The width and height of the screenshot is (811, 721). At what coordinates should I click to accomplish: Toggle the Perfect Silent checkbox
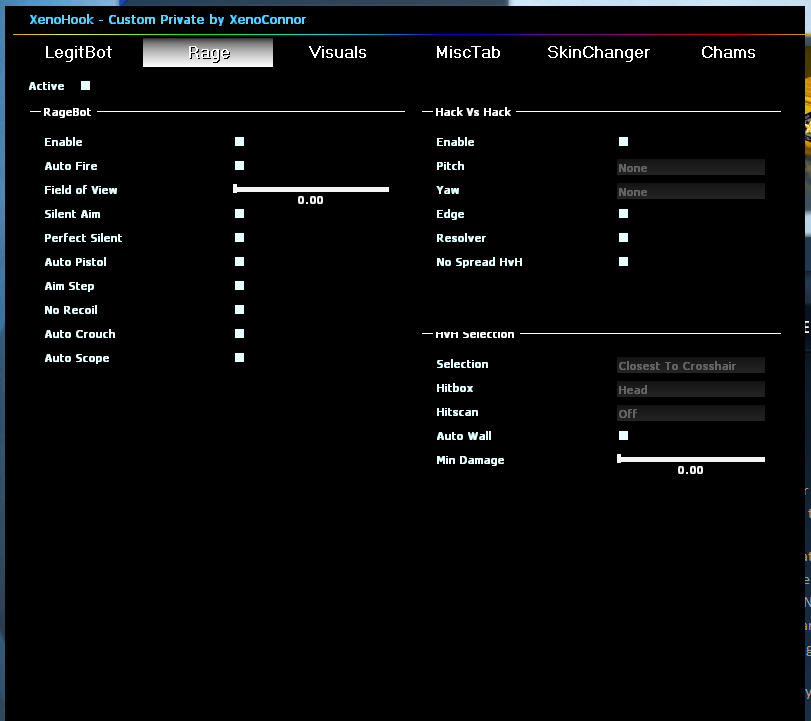(239, 237)
